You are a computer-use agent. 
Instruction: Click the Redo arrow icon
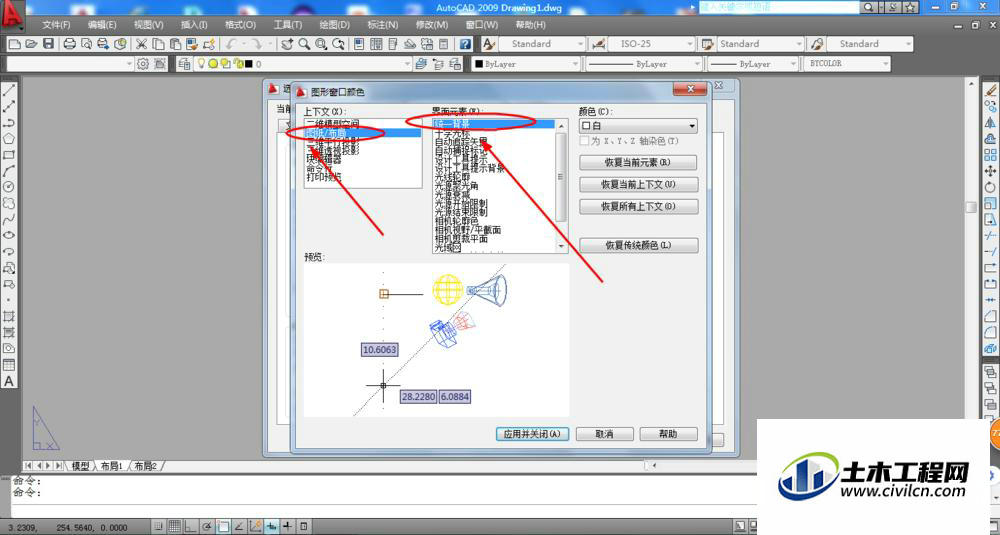[x=256, y=44]
